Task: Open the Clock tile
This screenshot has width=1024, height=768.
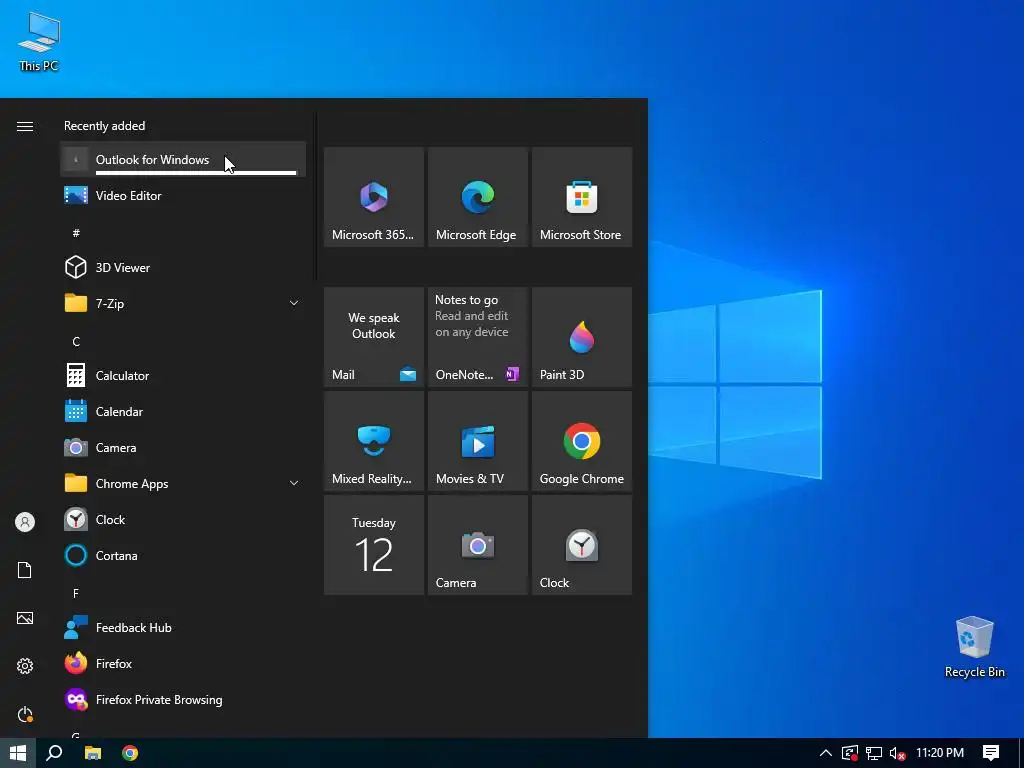Action: coord(582,545)
